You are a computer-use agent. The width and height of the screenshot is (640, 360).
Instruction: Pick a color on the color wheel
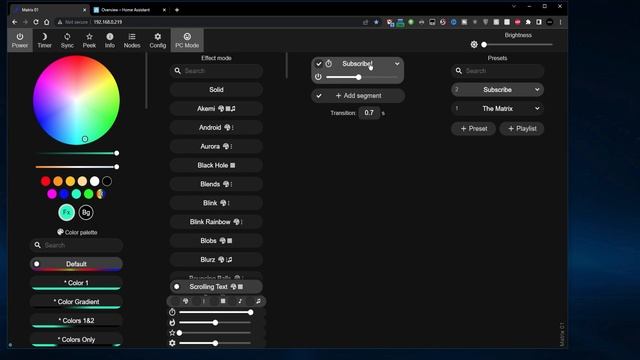coord(76,100)
